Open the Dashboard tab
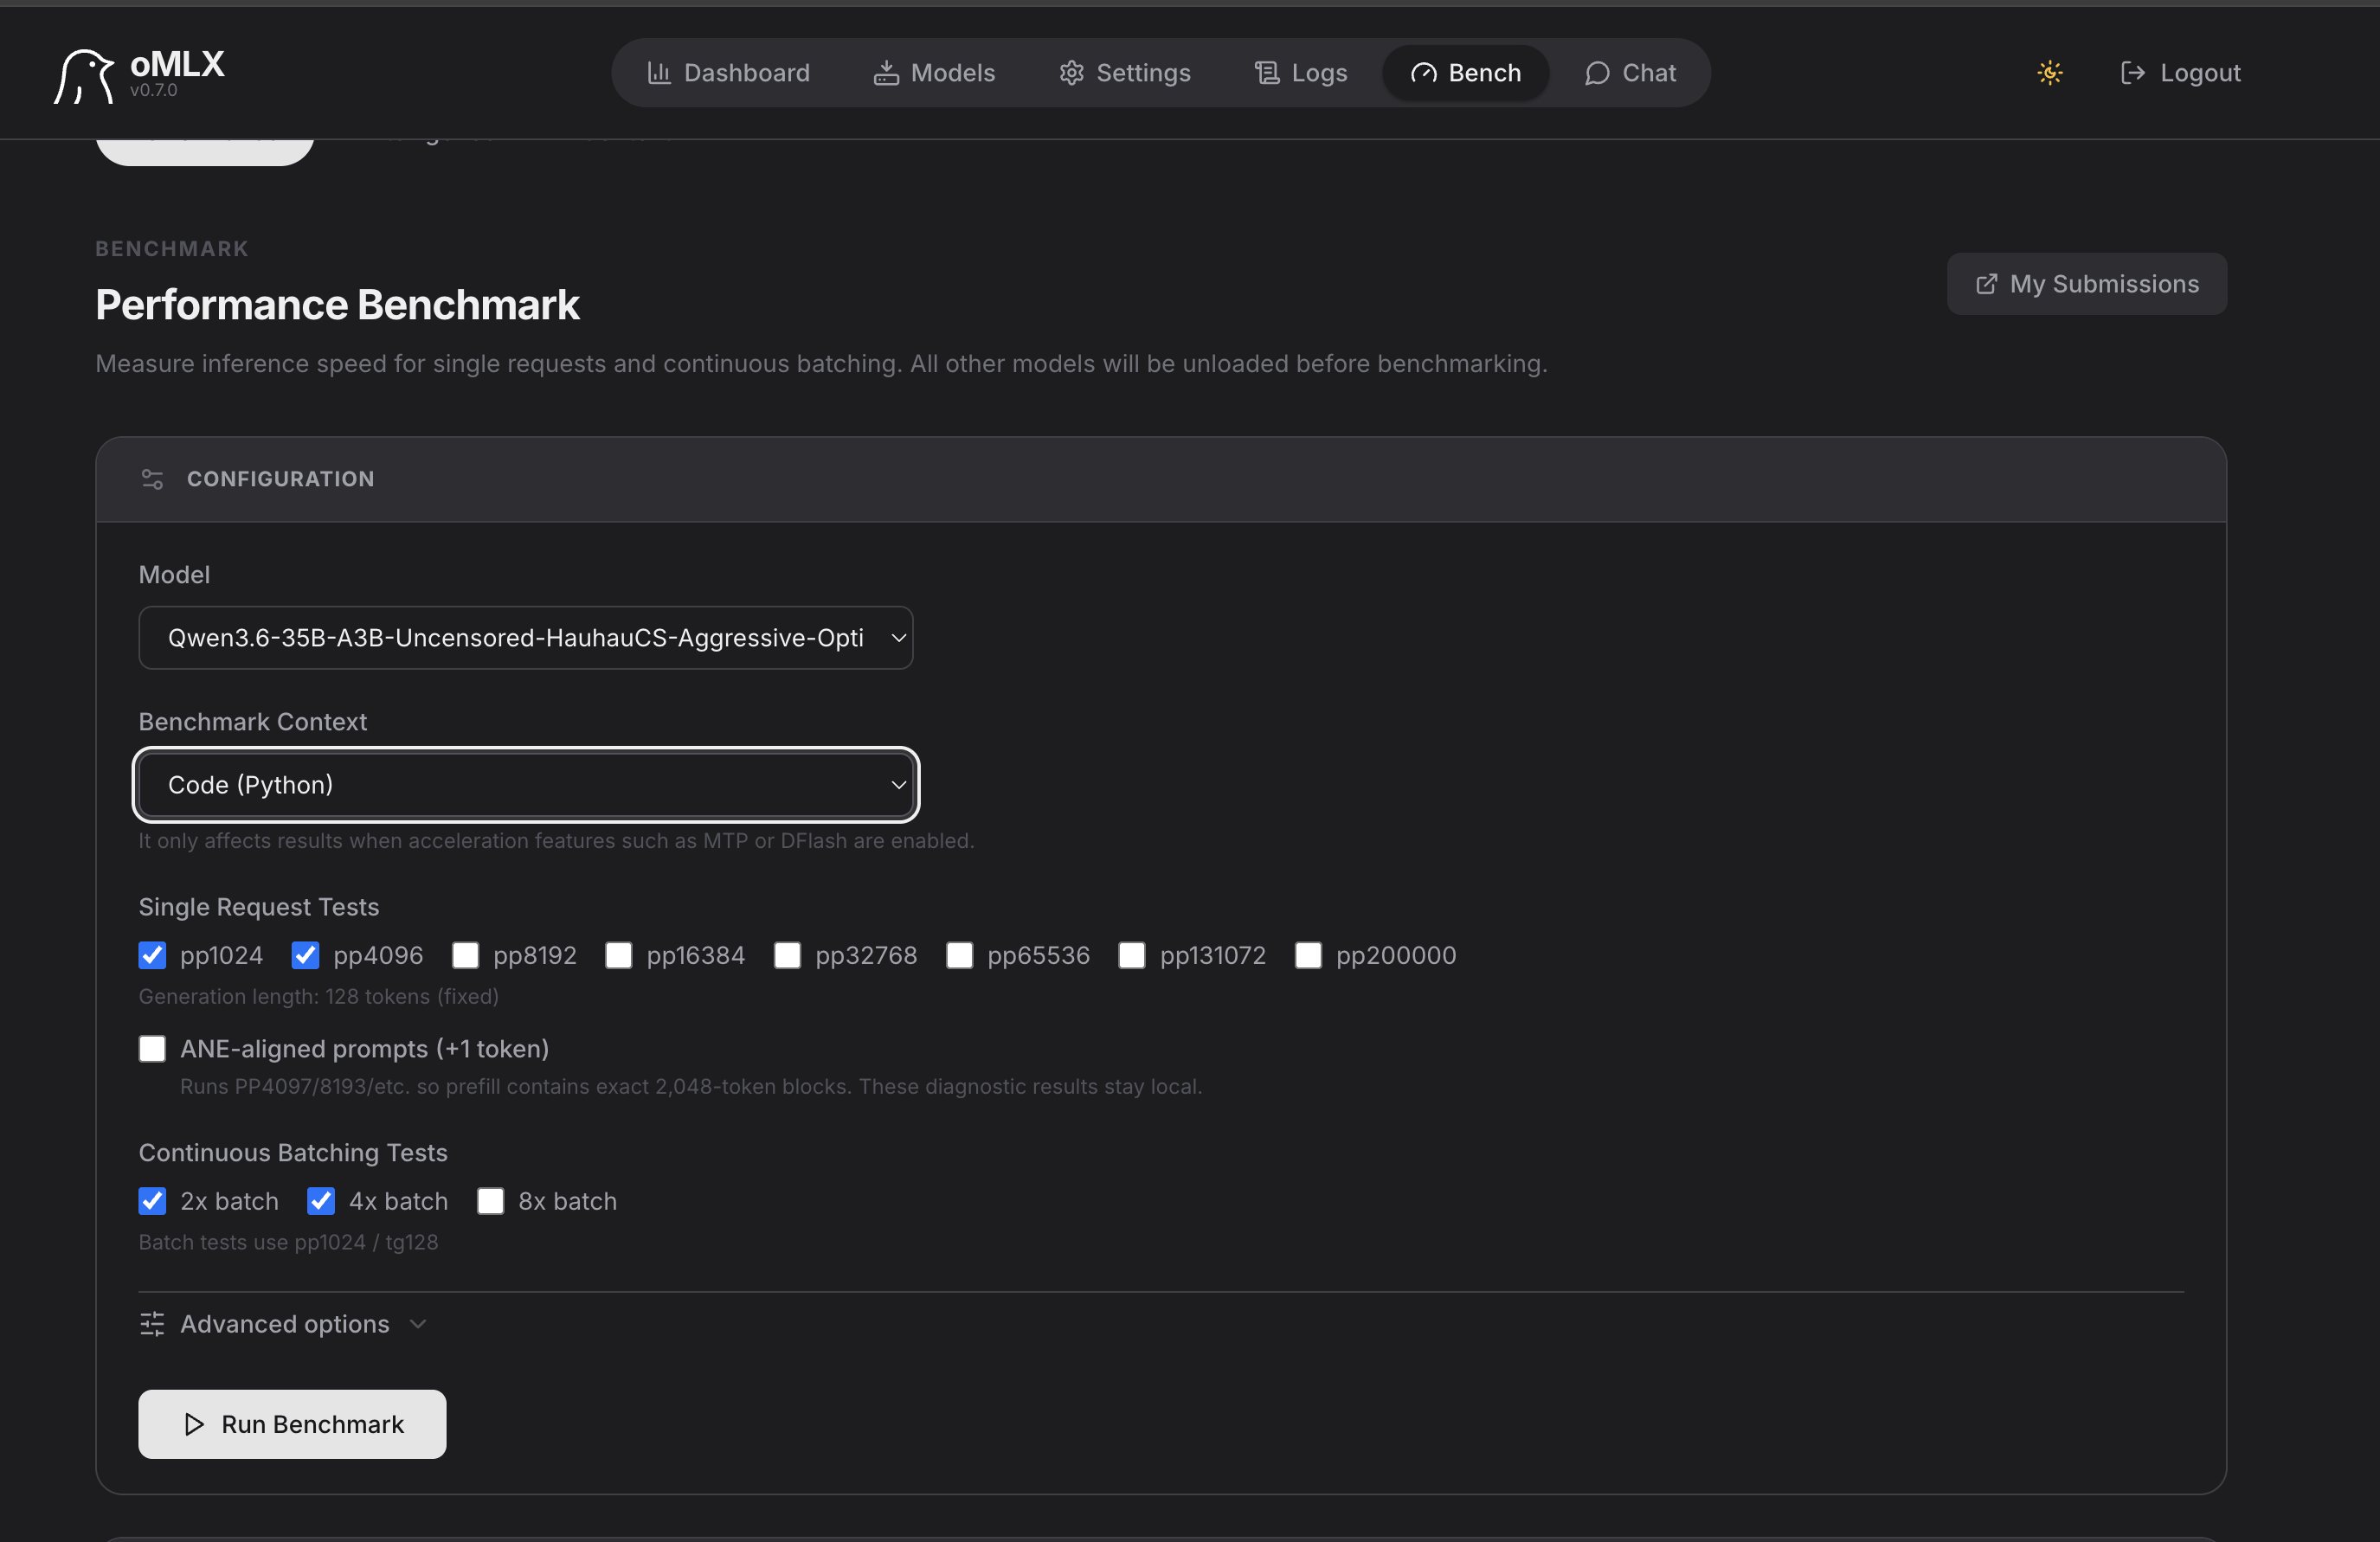The height and width of the screenshot is (1542, 2380). click(728, 73)
